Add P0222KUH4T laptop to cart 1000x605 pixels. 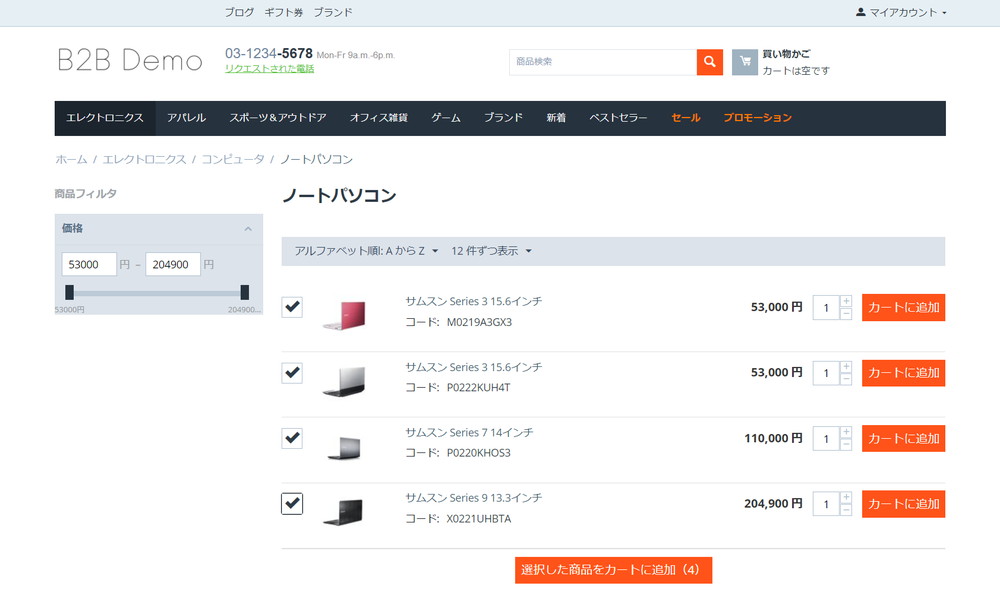coord(903,373)
